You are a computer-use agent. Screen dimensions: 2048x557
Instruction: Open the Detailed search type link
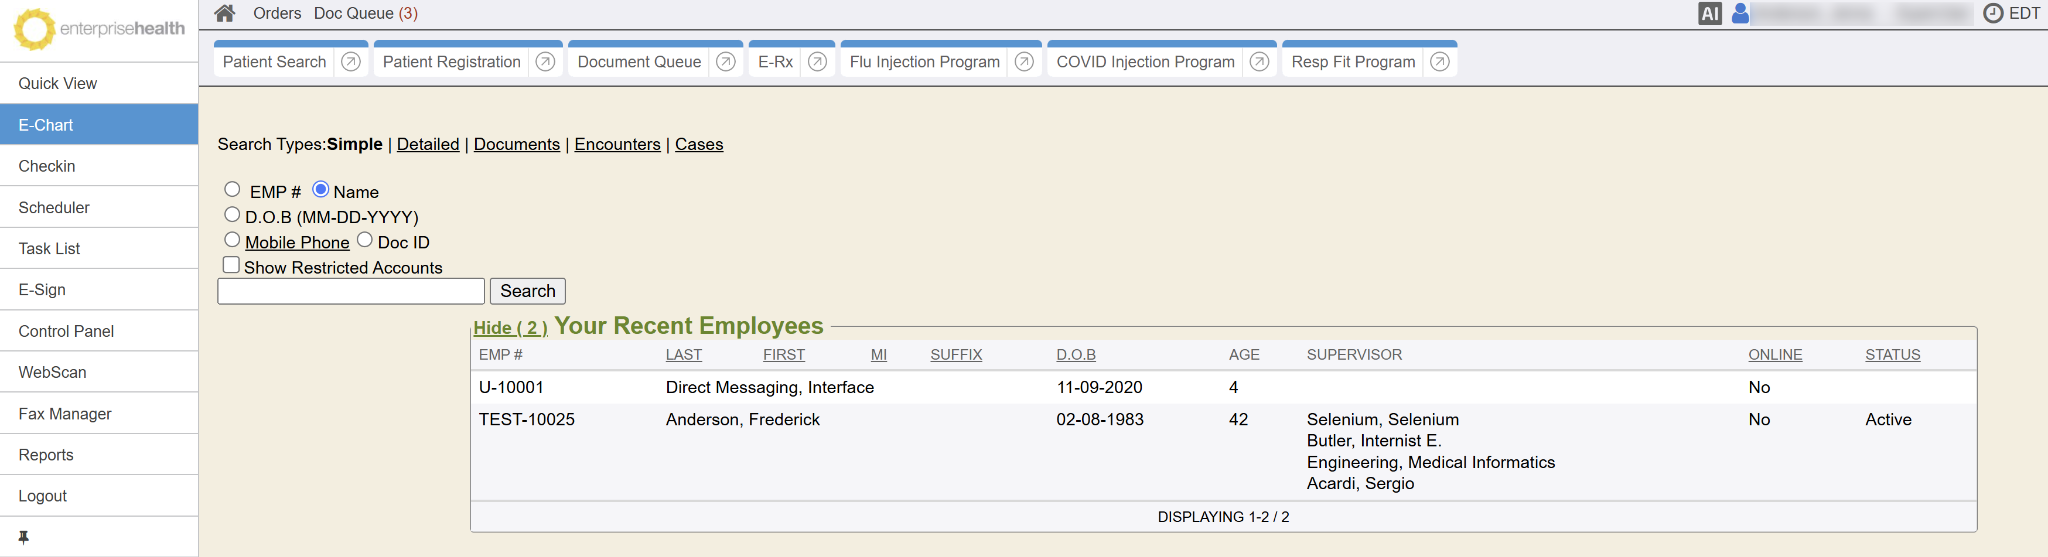[x=428, y=144]
